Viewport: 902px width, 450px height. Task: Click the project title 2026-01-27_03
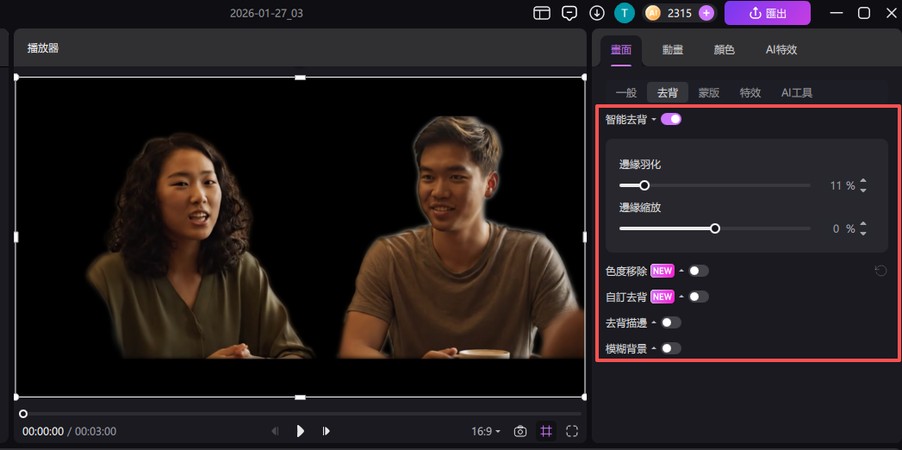click(266, 14)
